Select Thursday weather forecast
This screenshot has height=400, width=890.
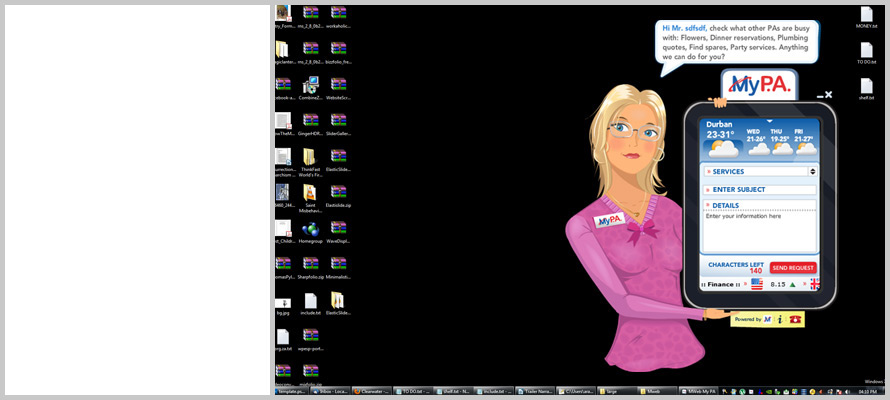pyautogui.click(x=780, y=142)
